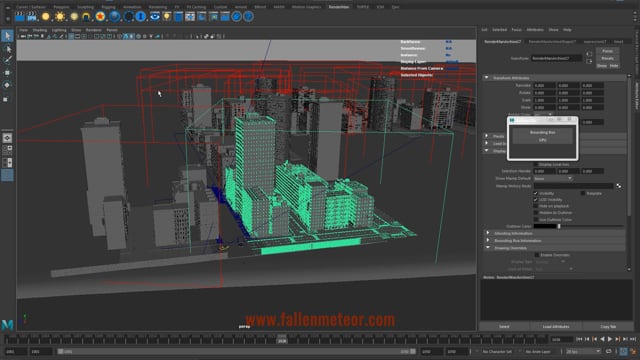The height and width of the screenshot is (360, 640).
Task: Click the Load Attributes button
Action: tap(556, 327)
